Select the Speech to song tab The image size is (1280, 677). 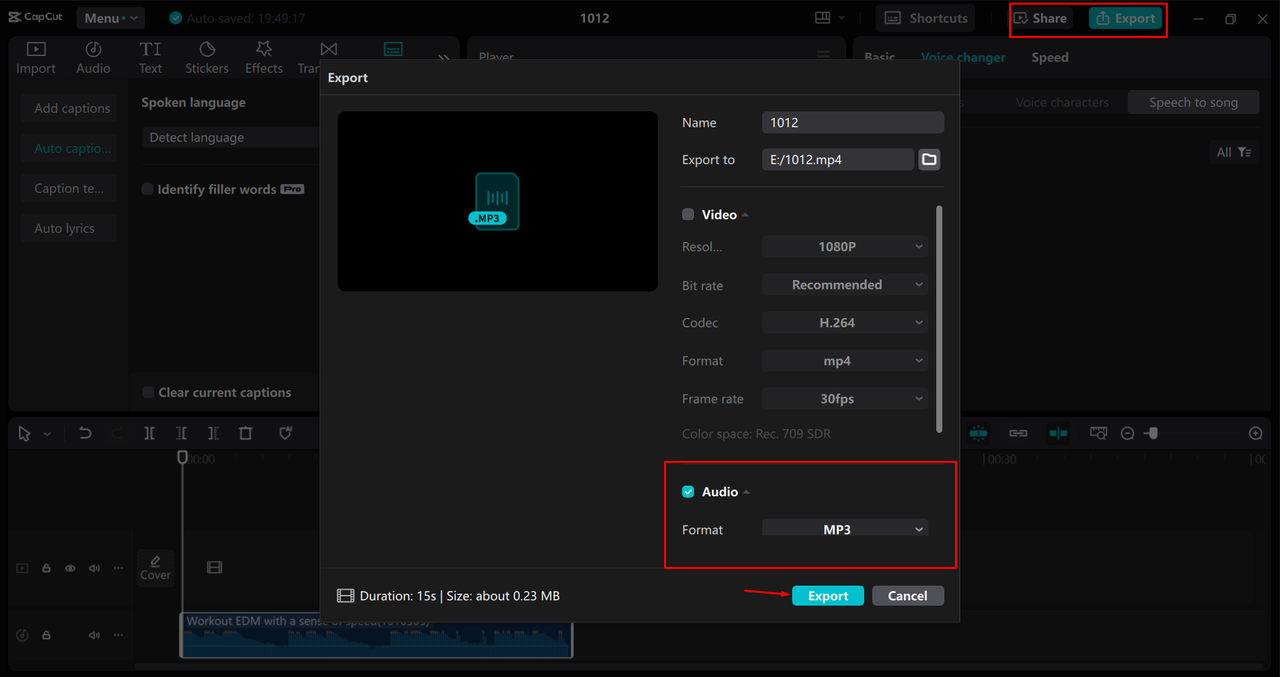point(1193,102)
